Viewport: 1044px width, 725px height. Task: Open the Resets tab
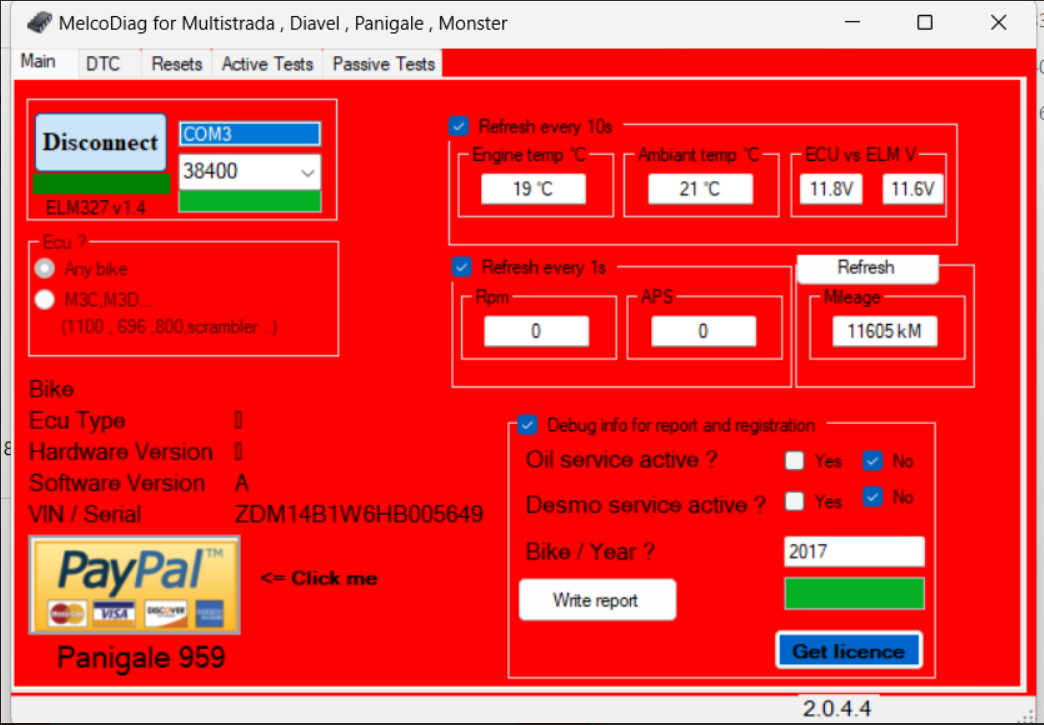click(x=176, y=64)
